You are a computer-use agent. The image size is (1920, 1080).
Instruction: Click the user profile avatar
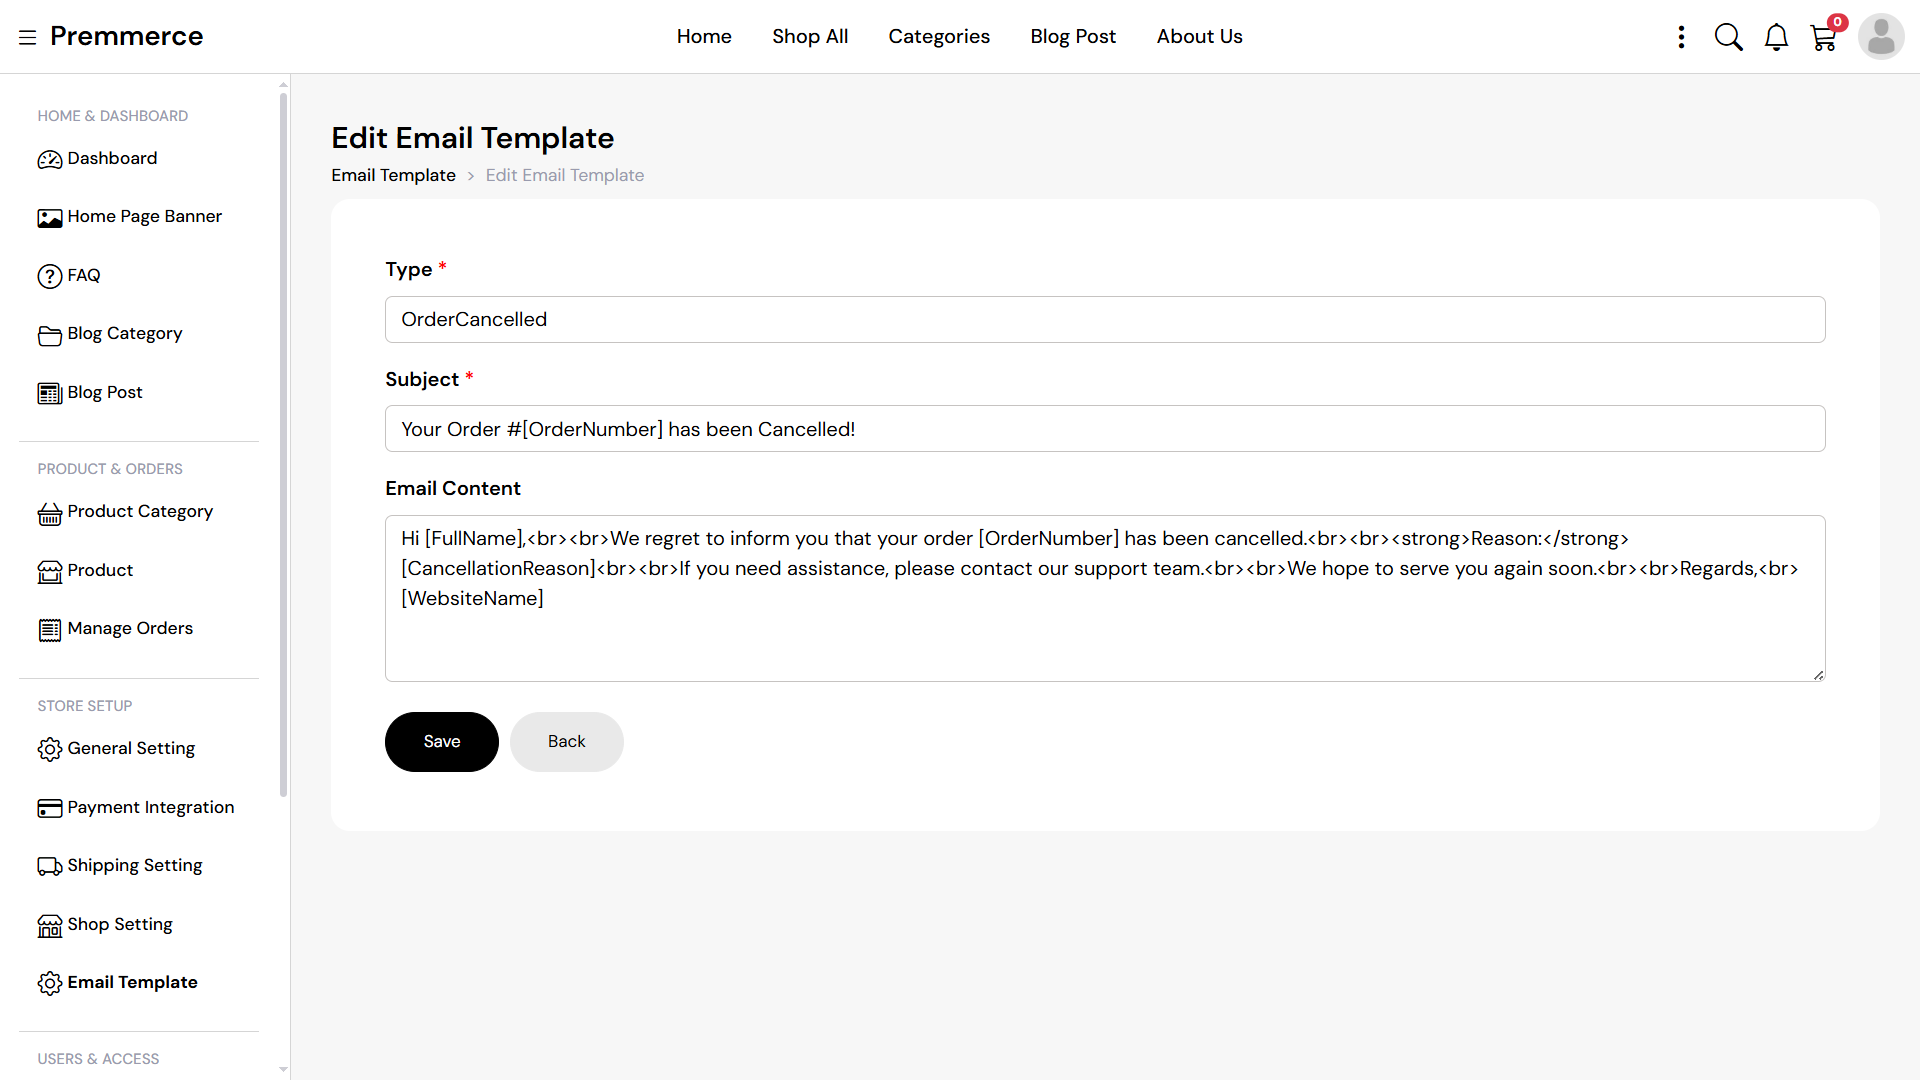point(1881,37)
